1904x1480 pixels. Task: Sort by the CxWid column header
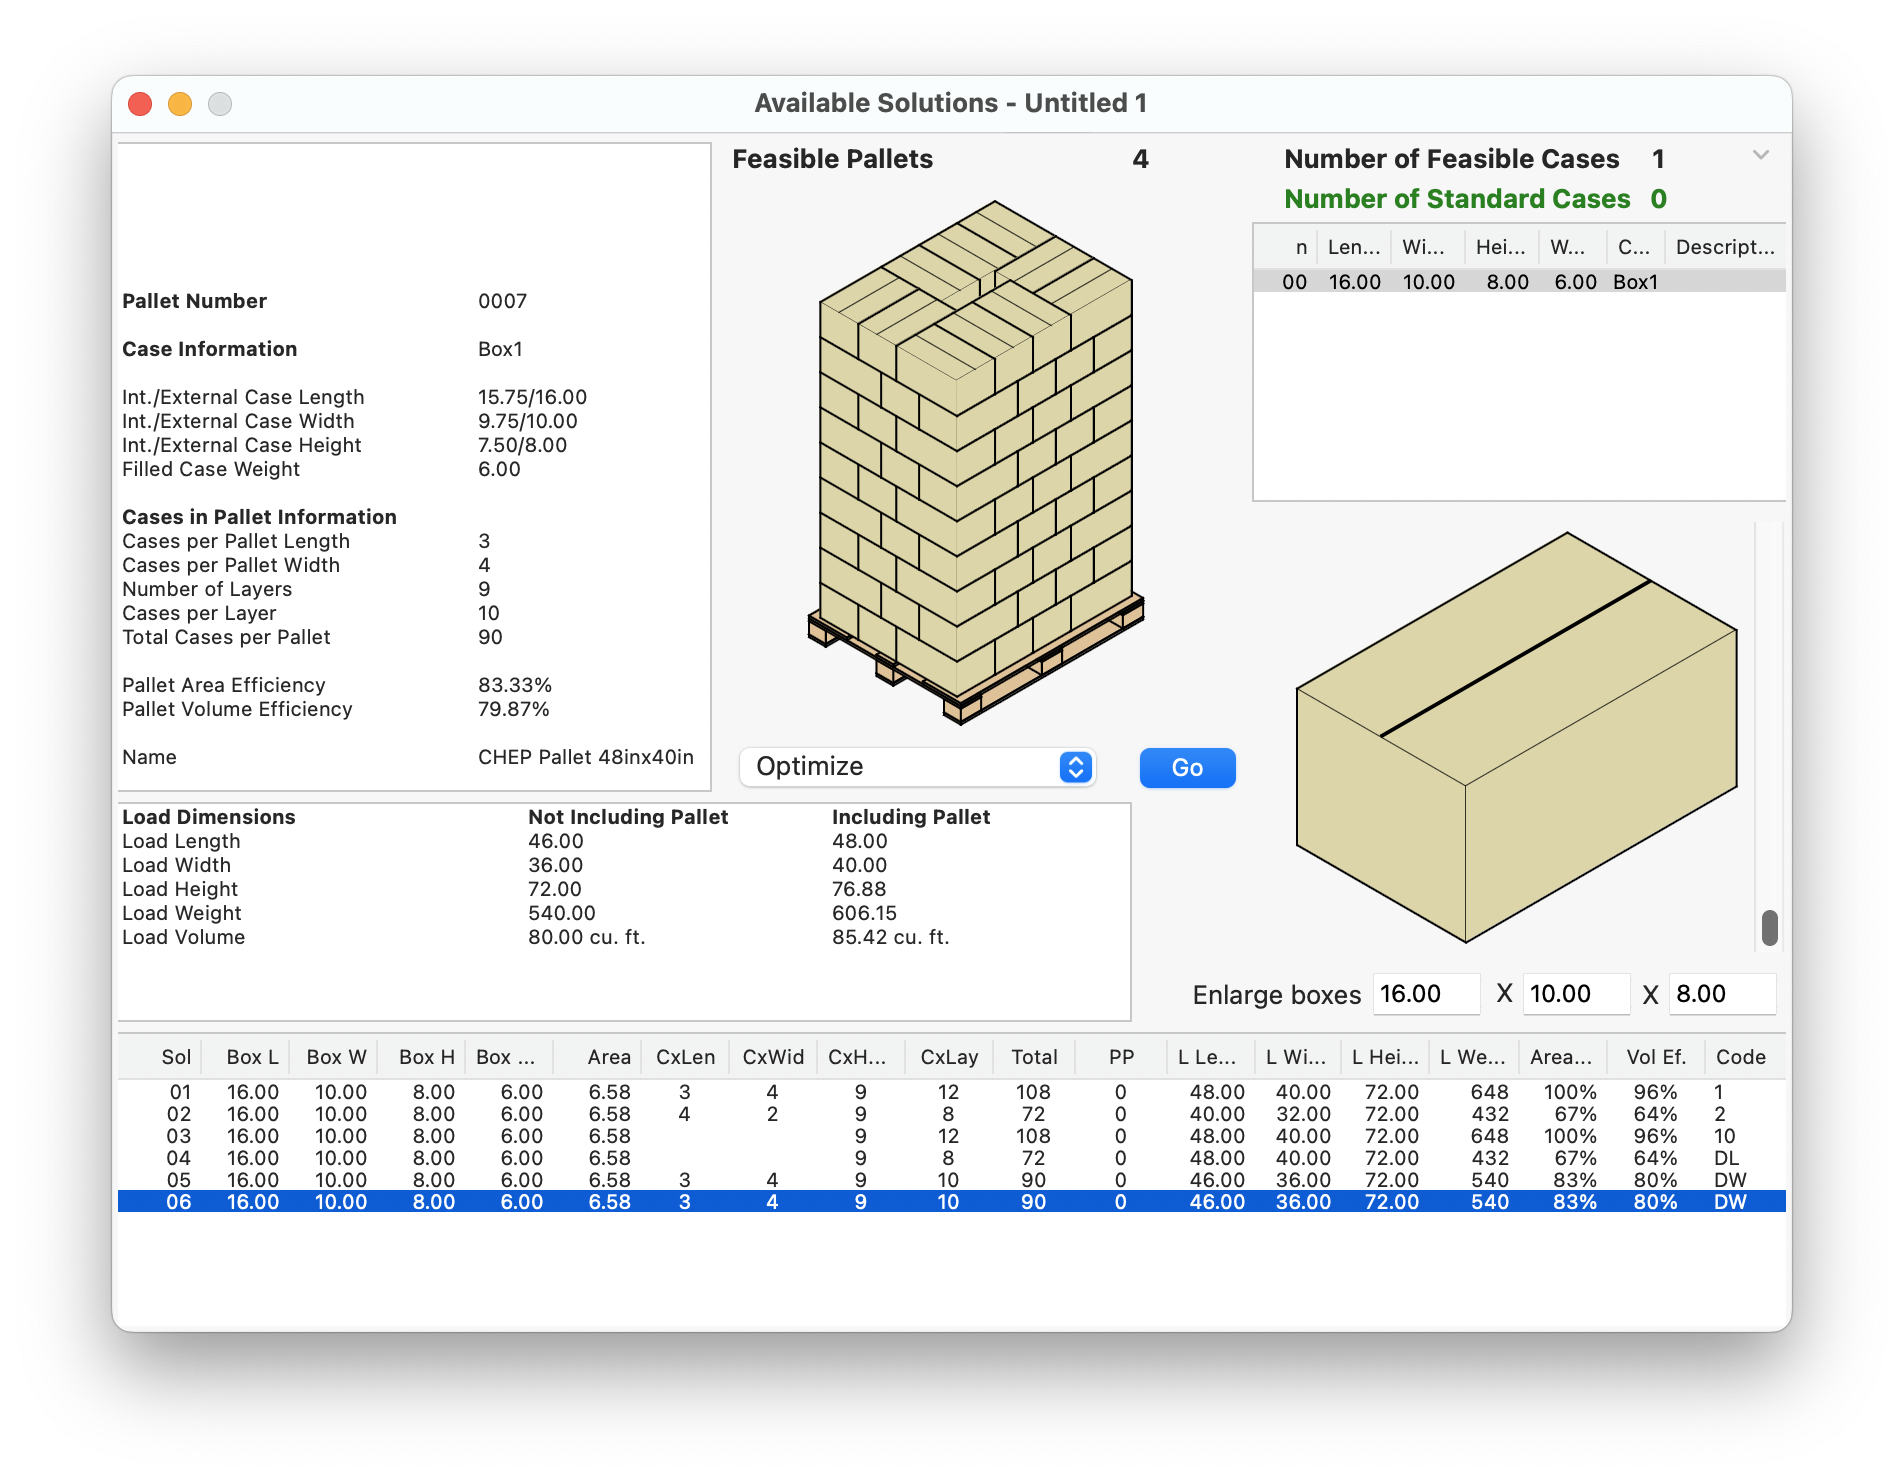(x=773, y=1057)
